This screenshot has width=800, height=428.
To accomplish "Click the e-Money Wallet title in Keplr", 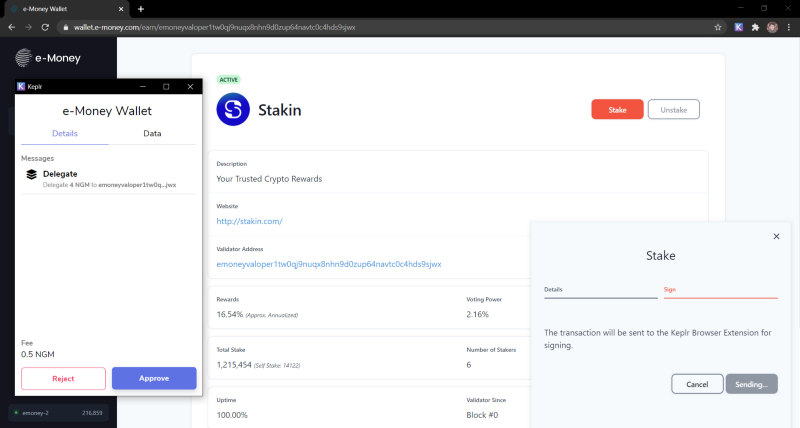I will tap(107, 111).
